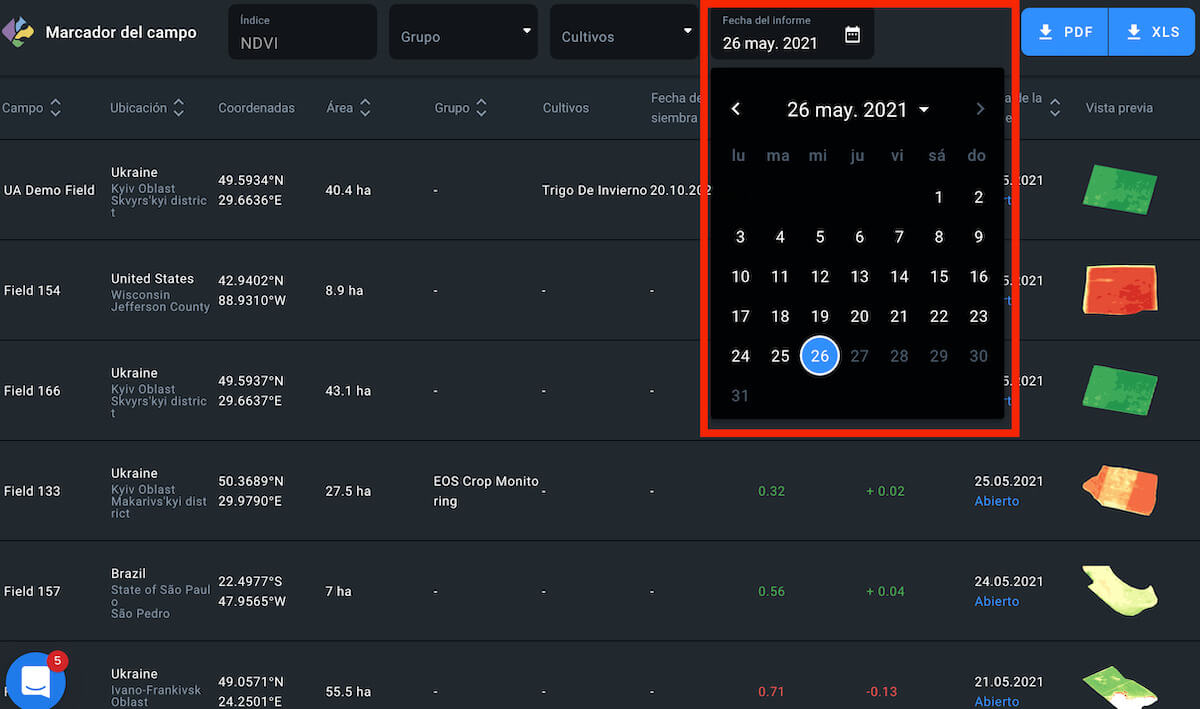1200x709 pixels.
Task: Expand the month-year selector in calendar
Action: 923,110
